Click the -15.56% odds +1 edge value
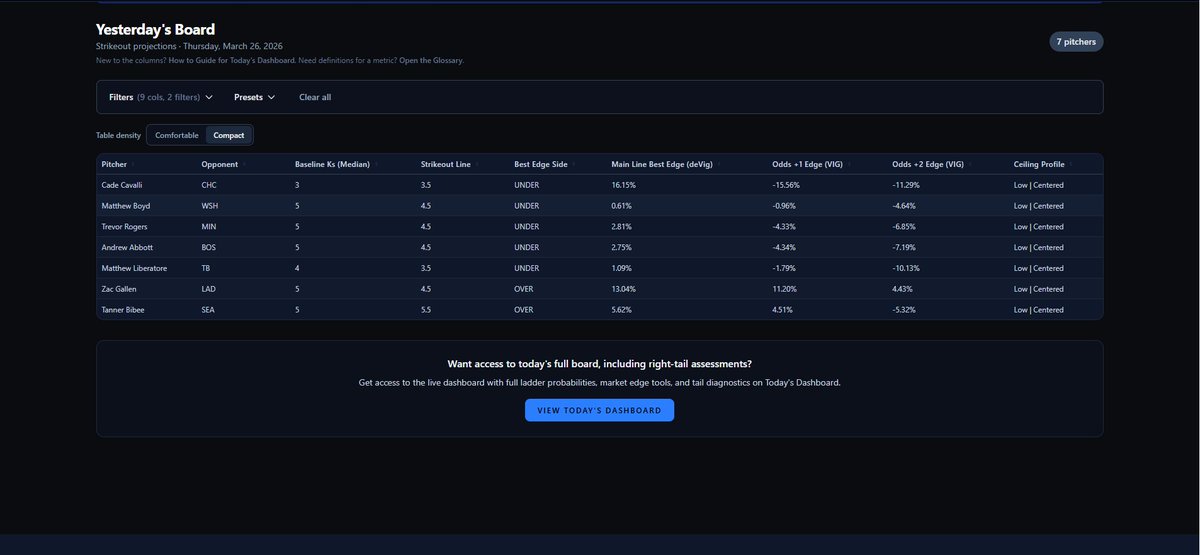 pyautogui.click(x=787, y=185)
